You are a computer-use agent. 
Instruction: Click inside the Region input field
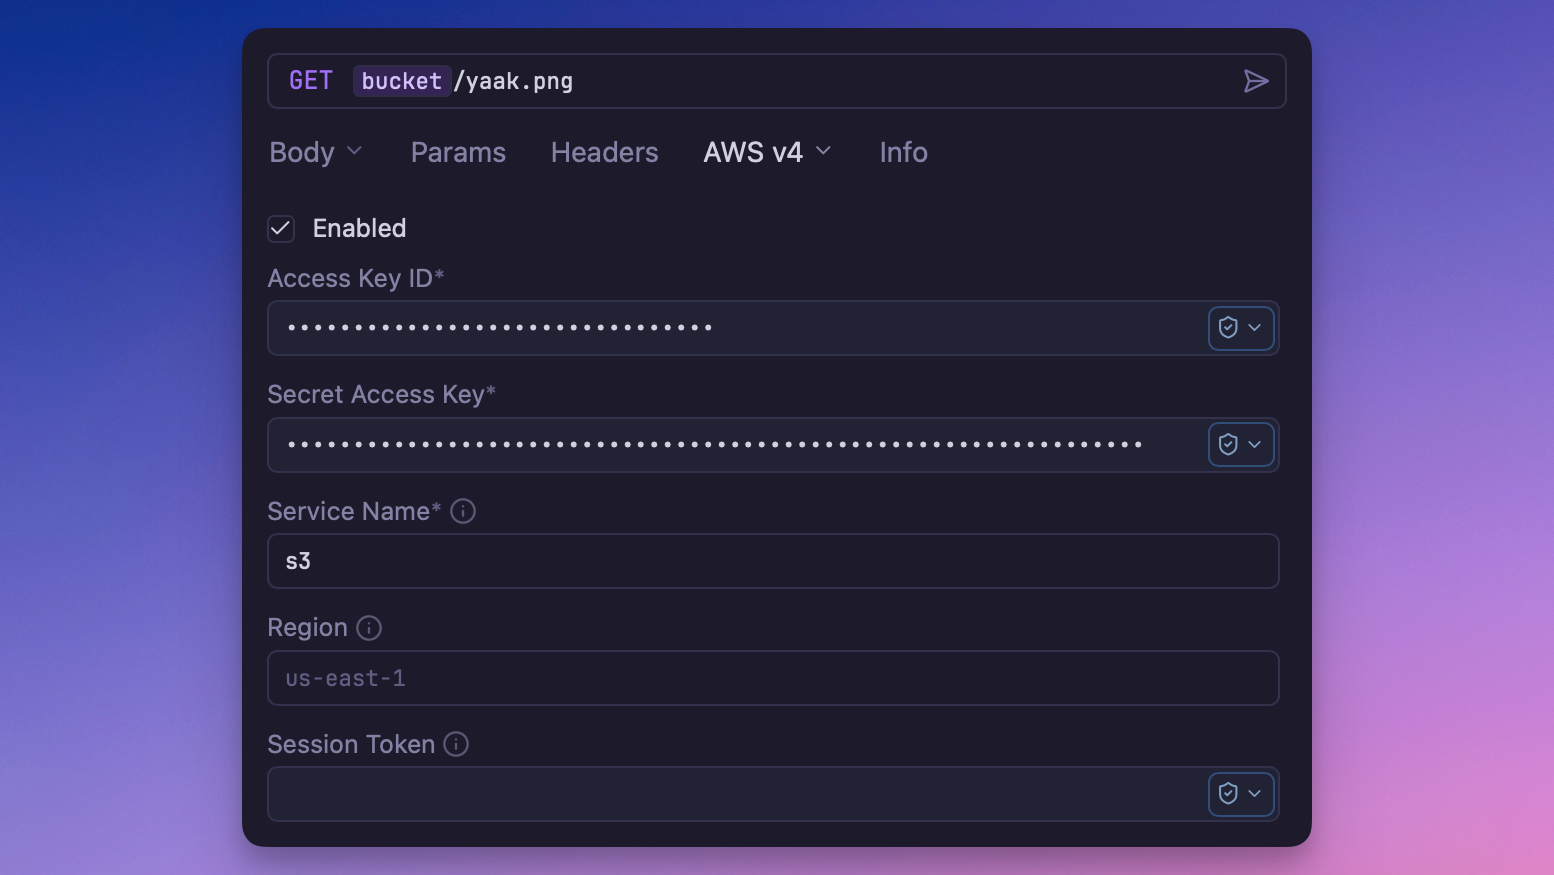pyautogui.click(x=700, y=678)
